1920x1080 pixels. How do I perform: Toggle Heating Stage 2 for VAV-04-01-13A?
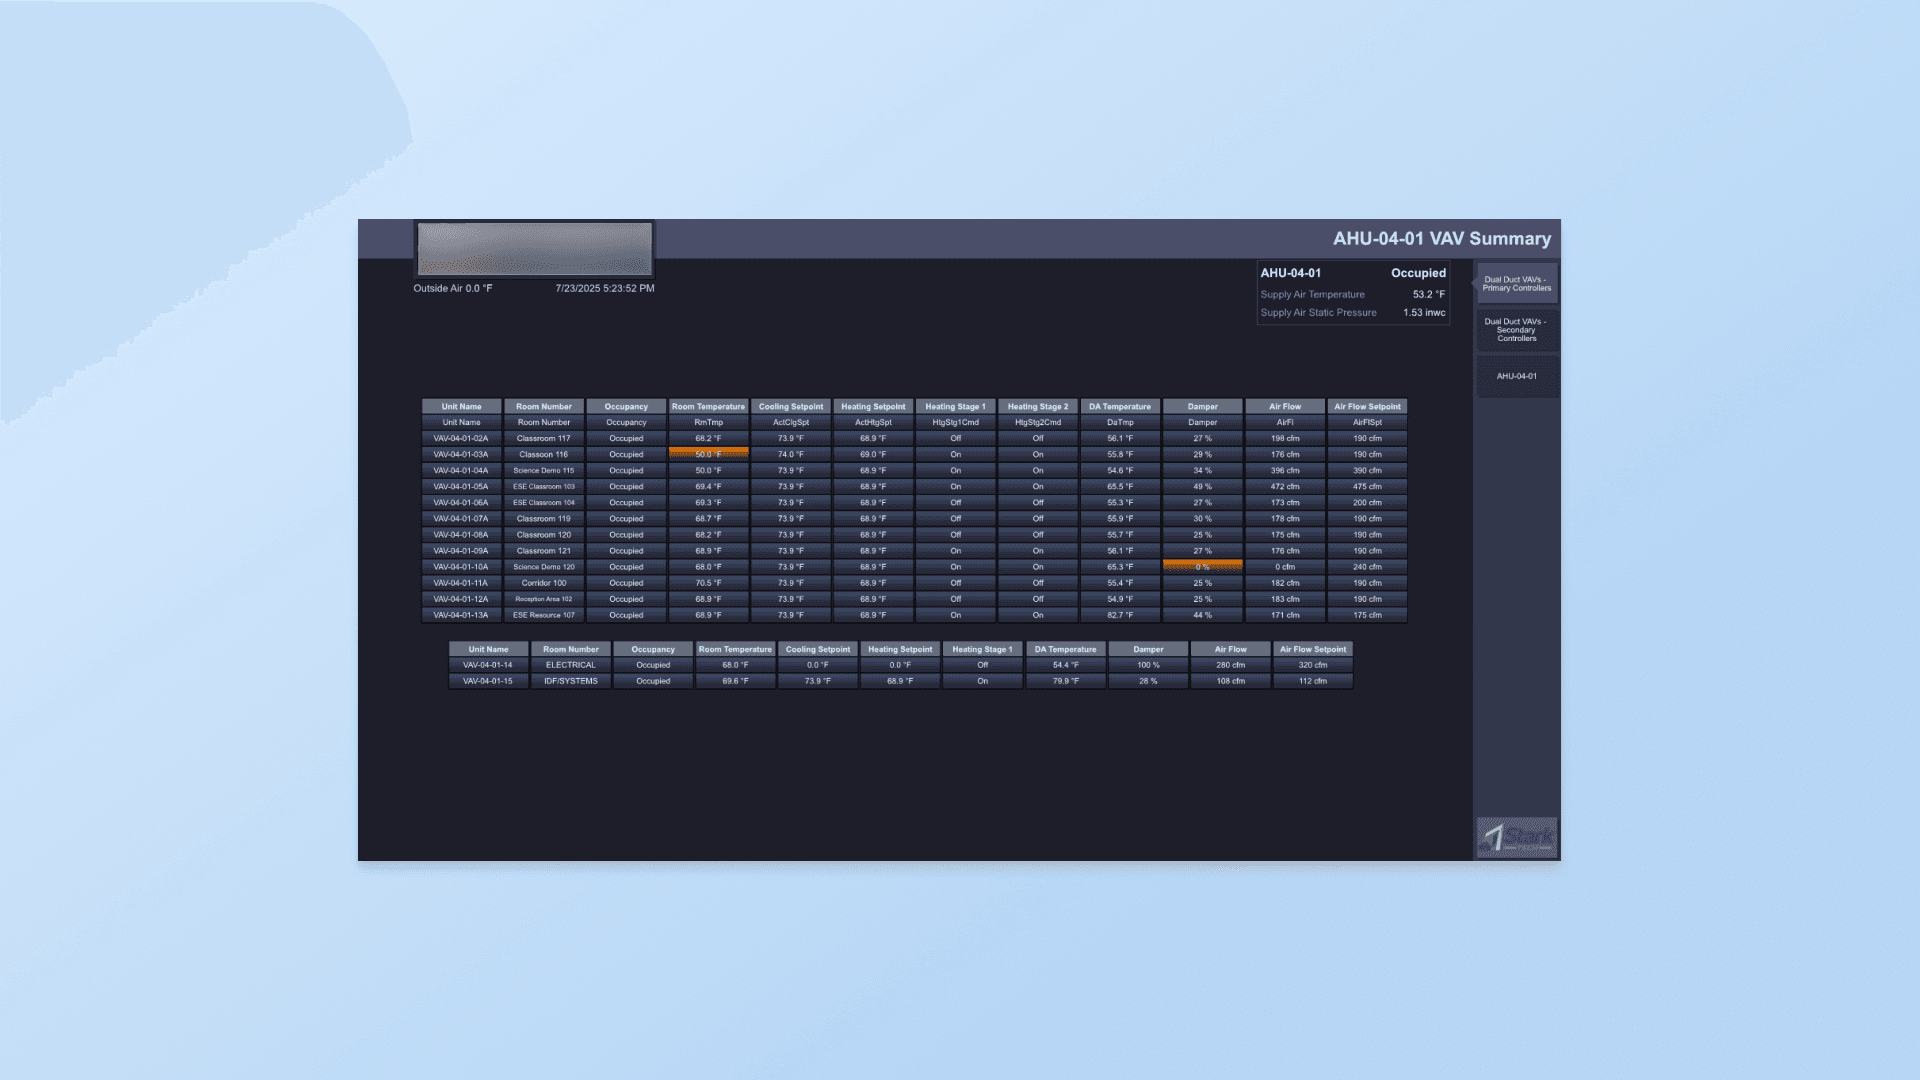pyautogui.click(x=1037, y=615)
